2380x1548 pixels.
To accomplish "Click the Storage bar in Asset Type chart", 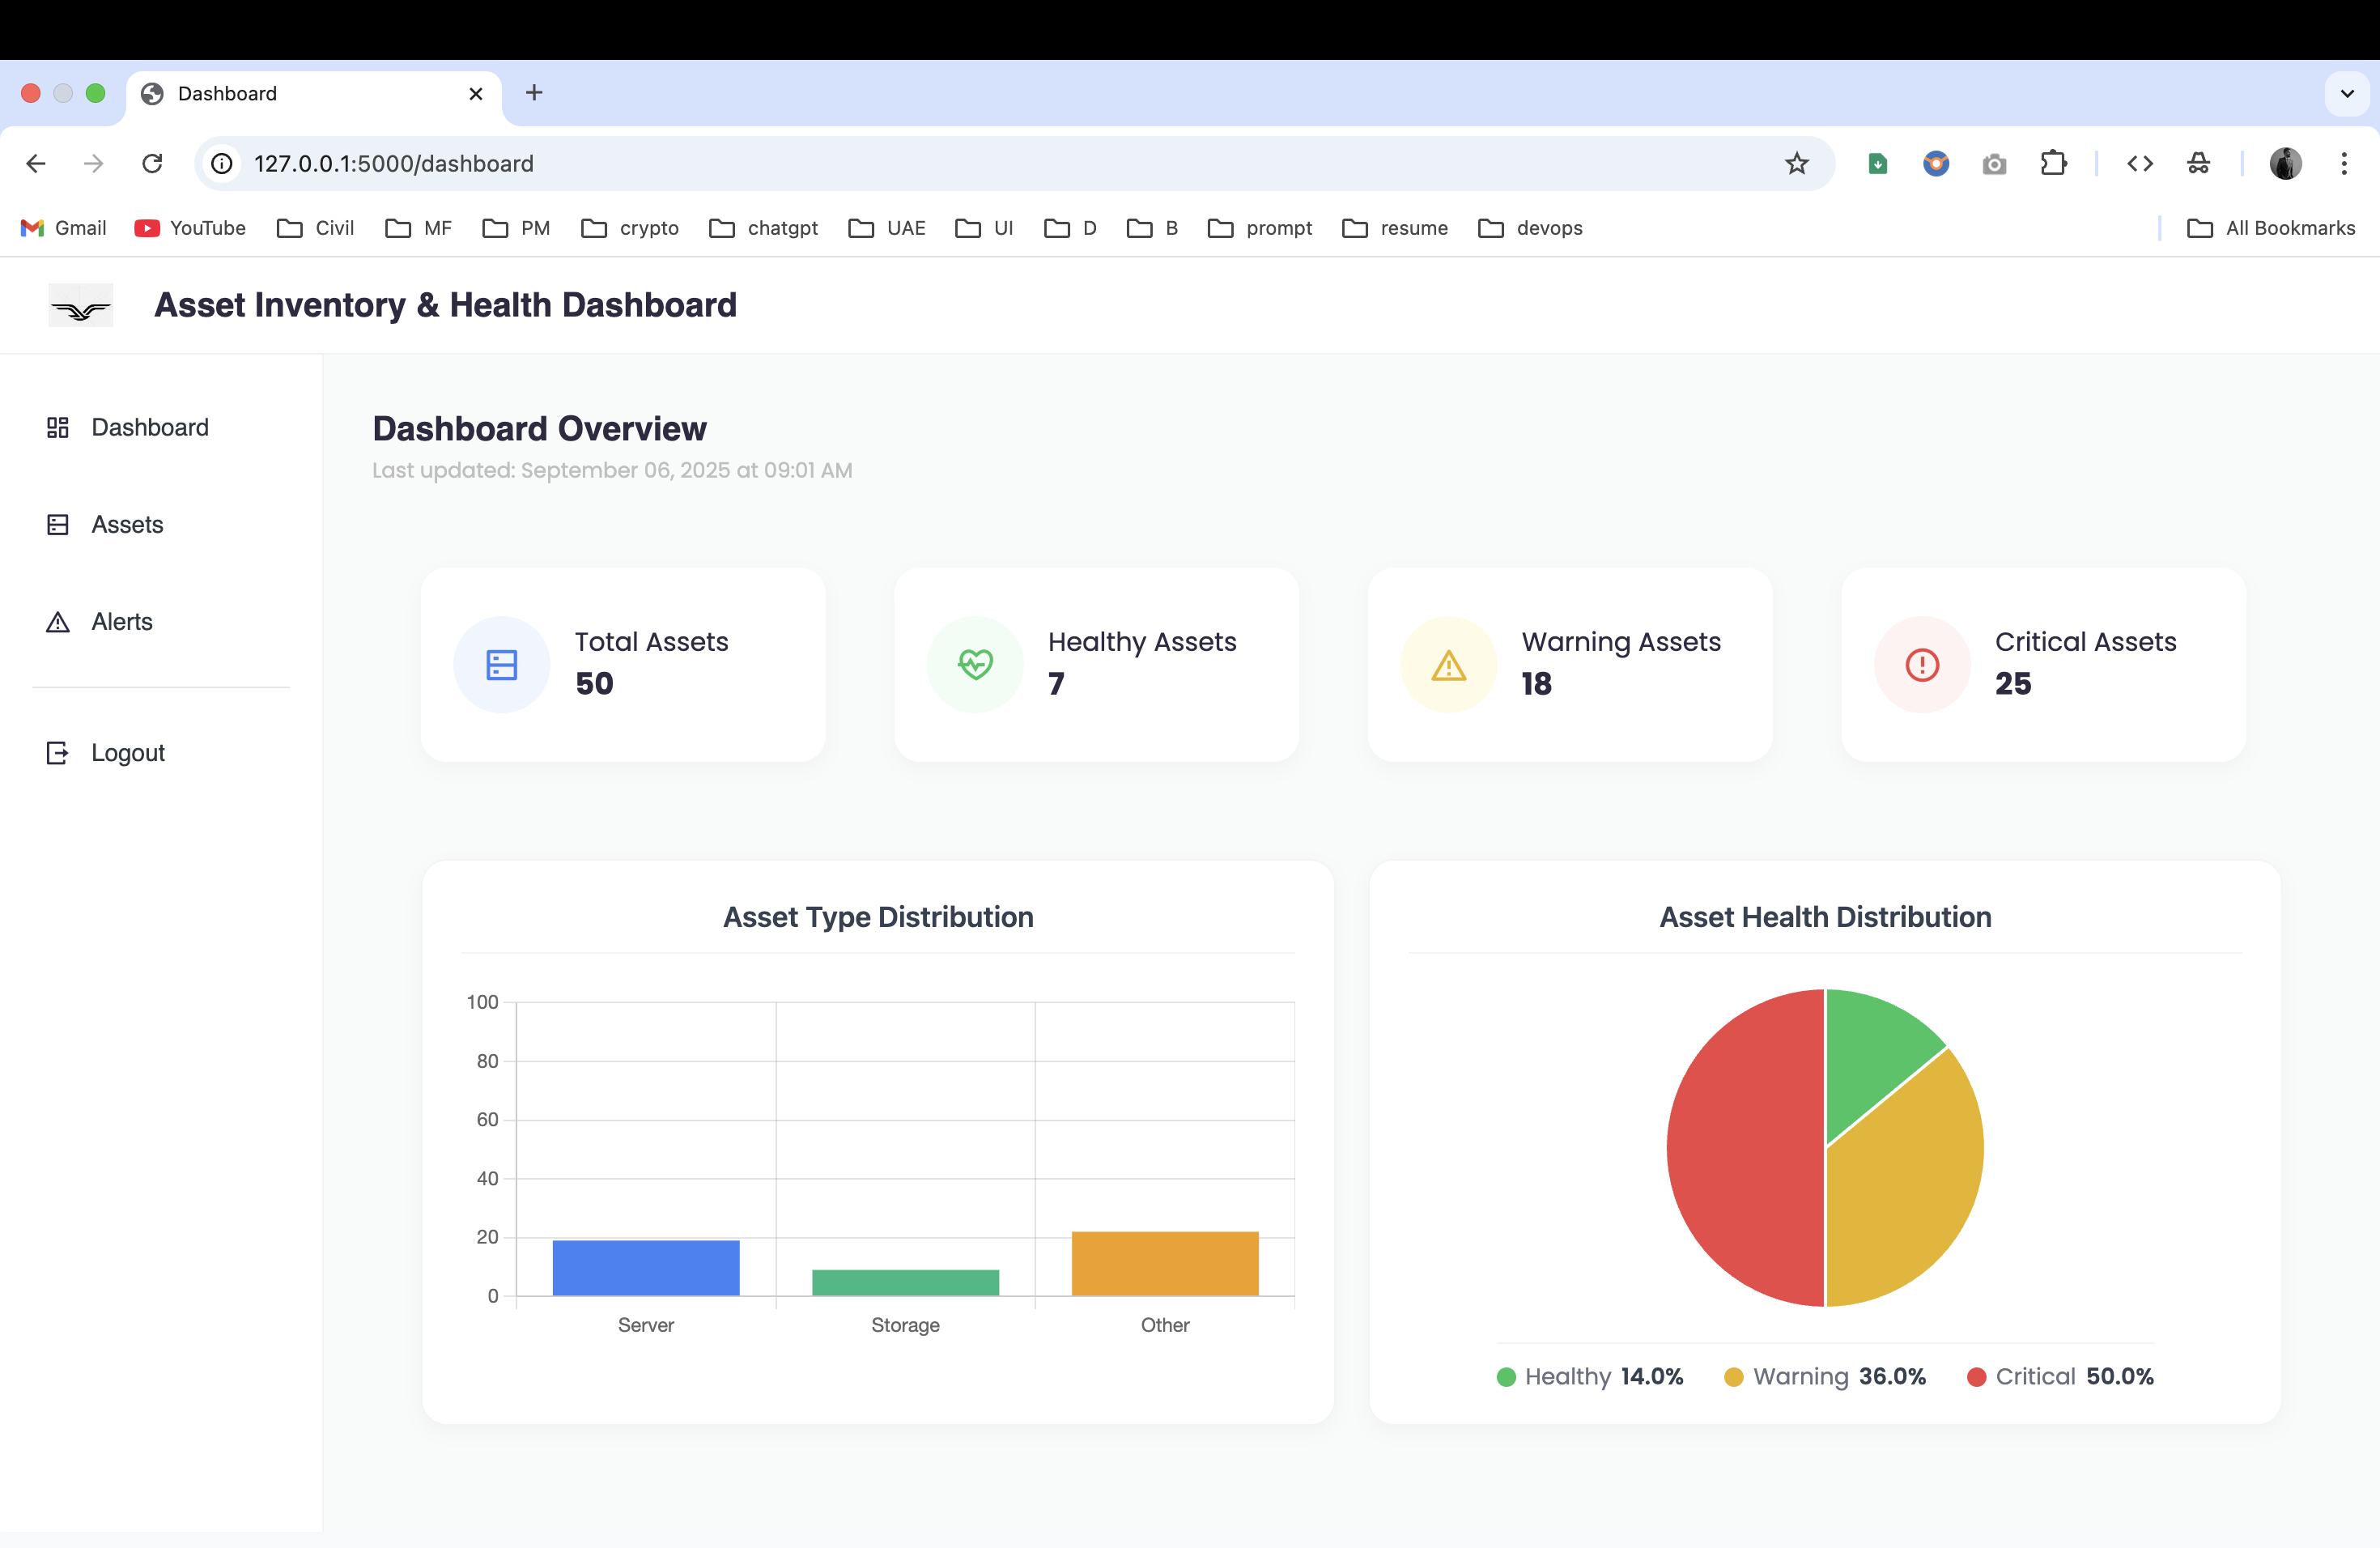I will pyautogui.click(x=905, y=1280).
